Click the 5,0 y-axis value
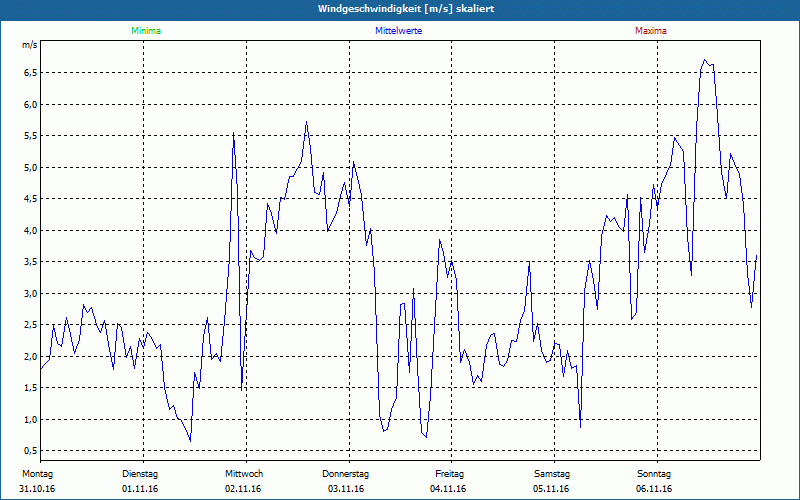 point(31,167)
